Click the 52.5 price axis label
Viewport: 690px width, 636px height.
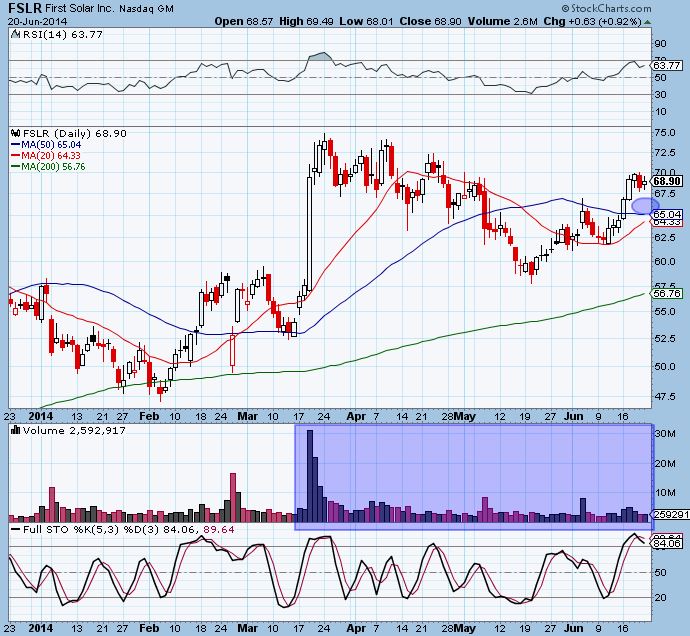[665, 338]
